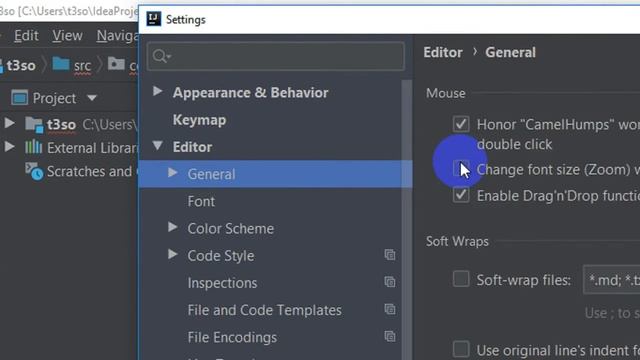This screenshot has width=640, height=360.
Task: Click the Settings search input field
Action: [276, 56]
